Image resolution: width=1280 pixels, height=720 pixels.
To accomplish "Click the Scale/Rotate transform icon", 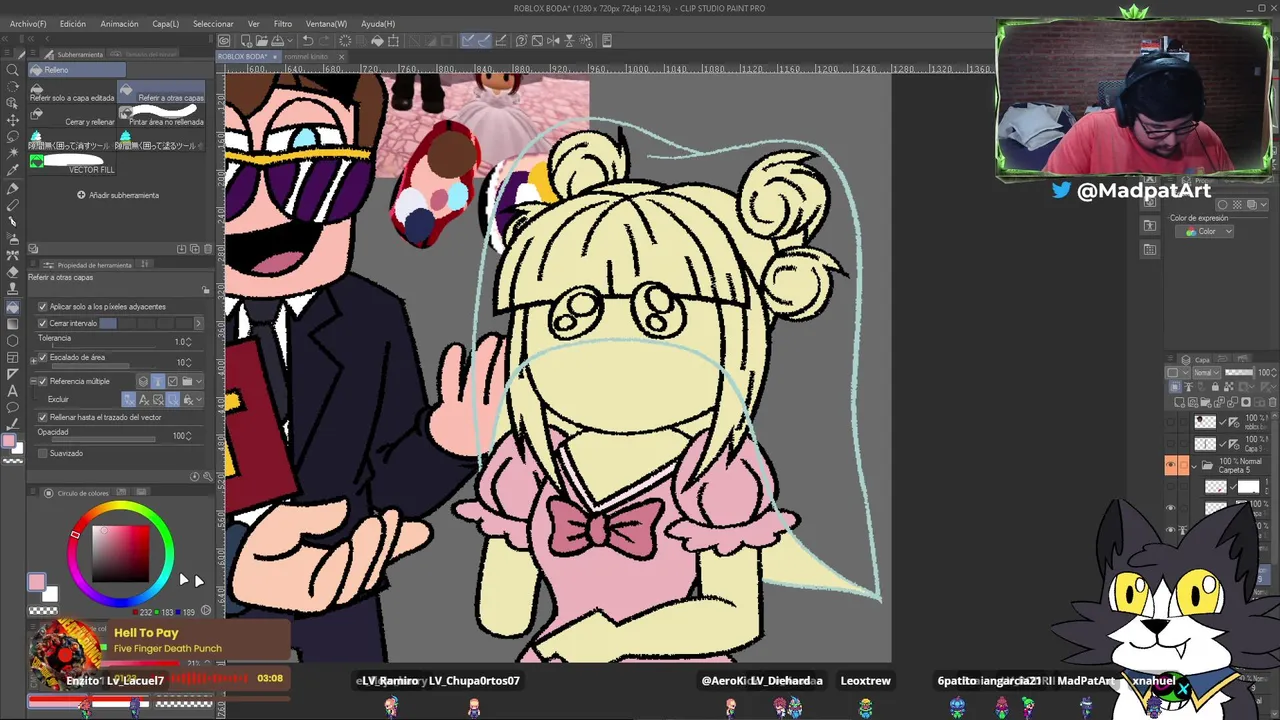I will [x=394, y=41].
